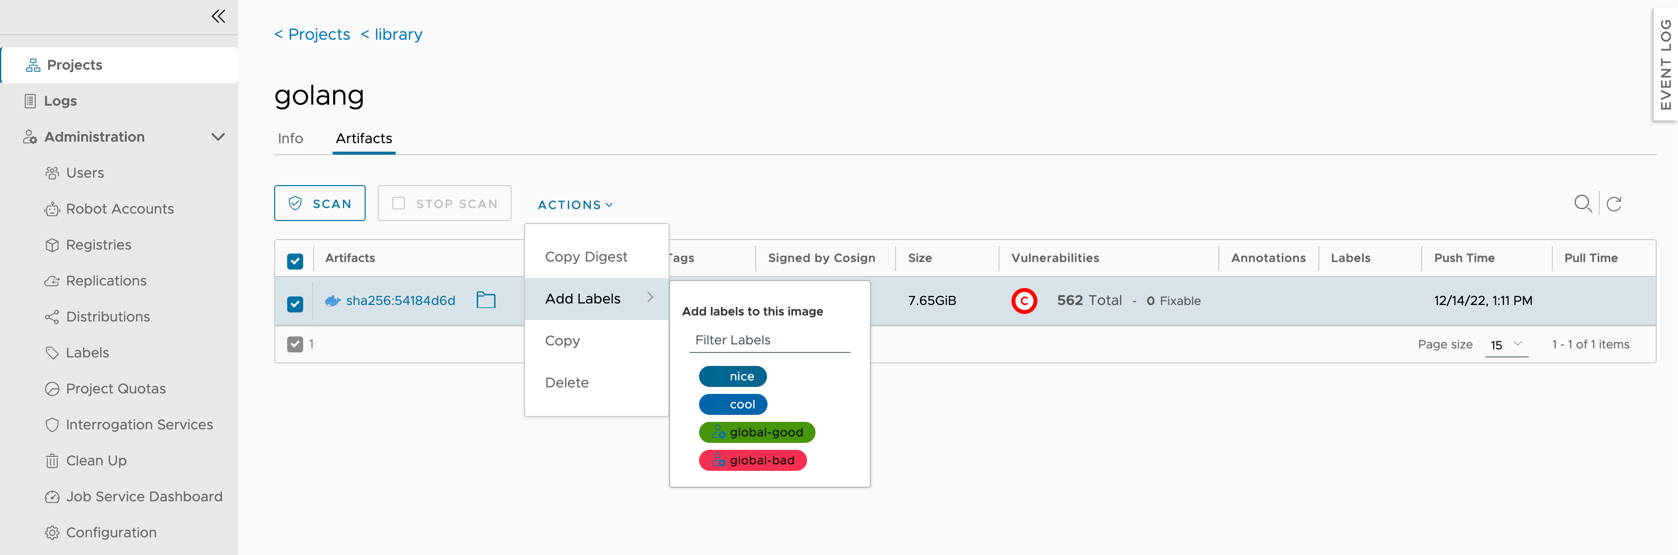This screenshot has width=1678, height=555.
Task: Collapse the sidebar with double-chevron icon
Action: coord(218,16)
